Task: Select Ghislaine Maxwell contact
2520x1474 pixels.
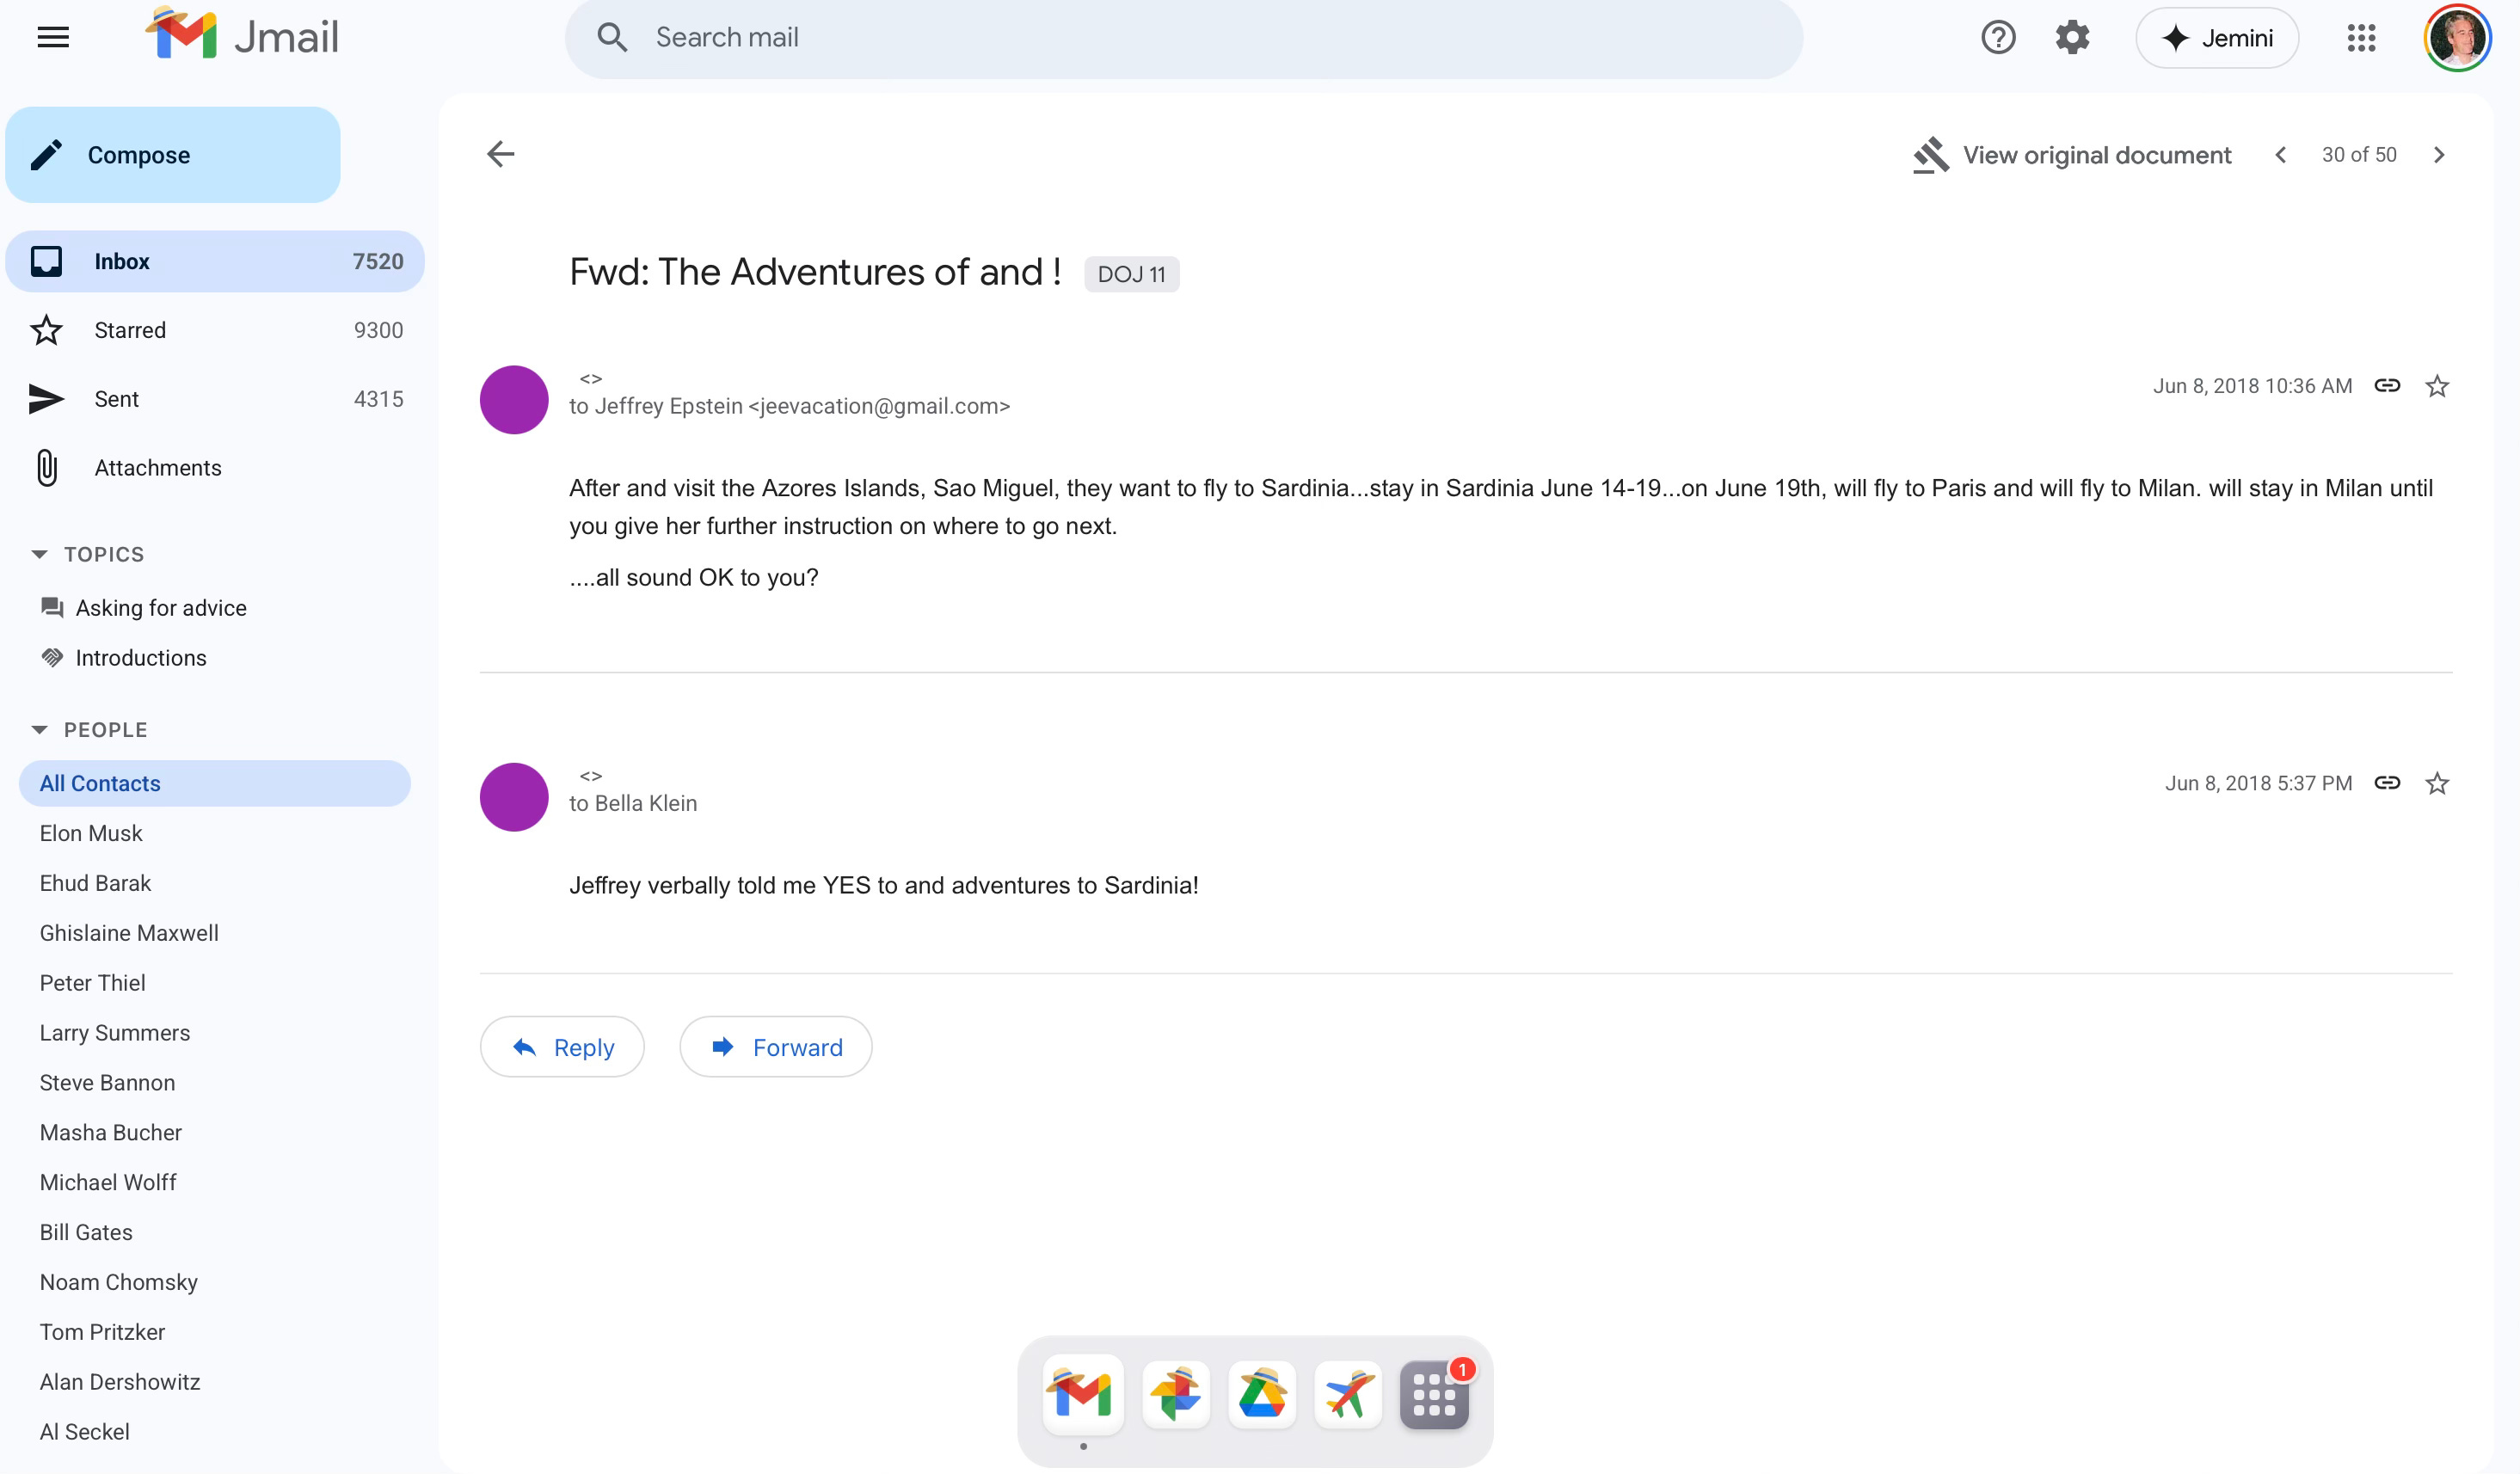Action: tap(129, 933)
